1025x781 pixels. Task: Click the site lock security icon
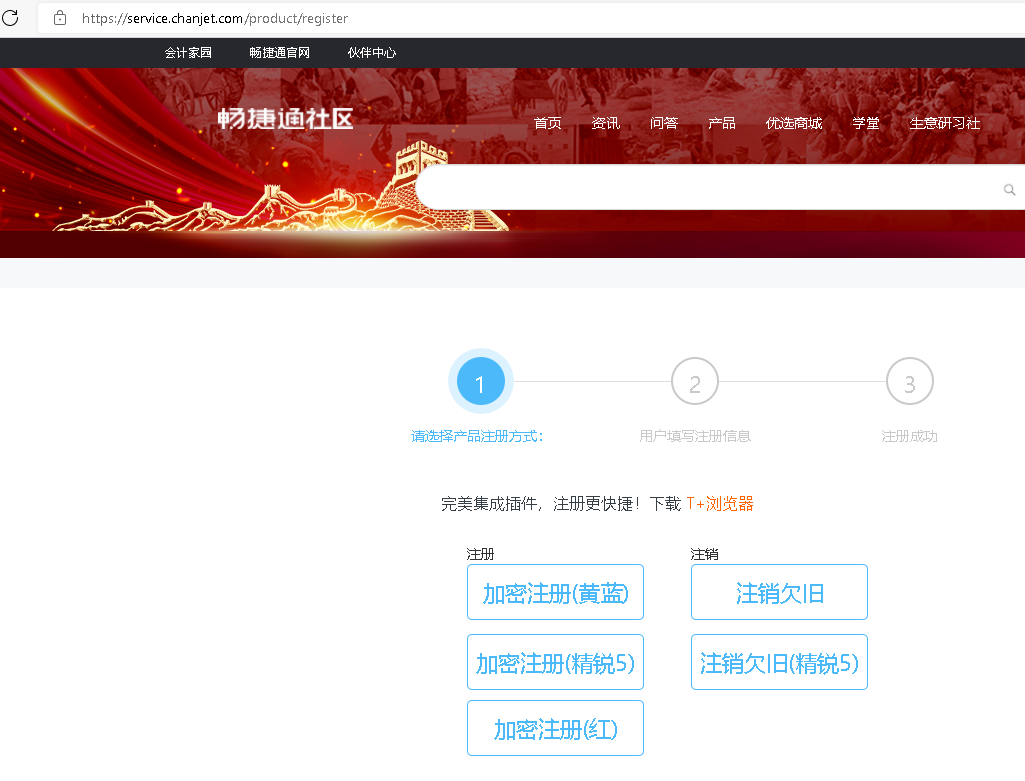click(59, 18)
